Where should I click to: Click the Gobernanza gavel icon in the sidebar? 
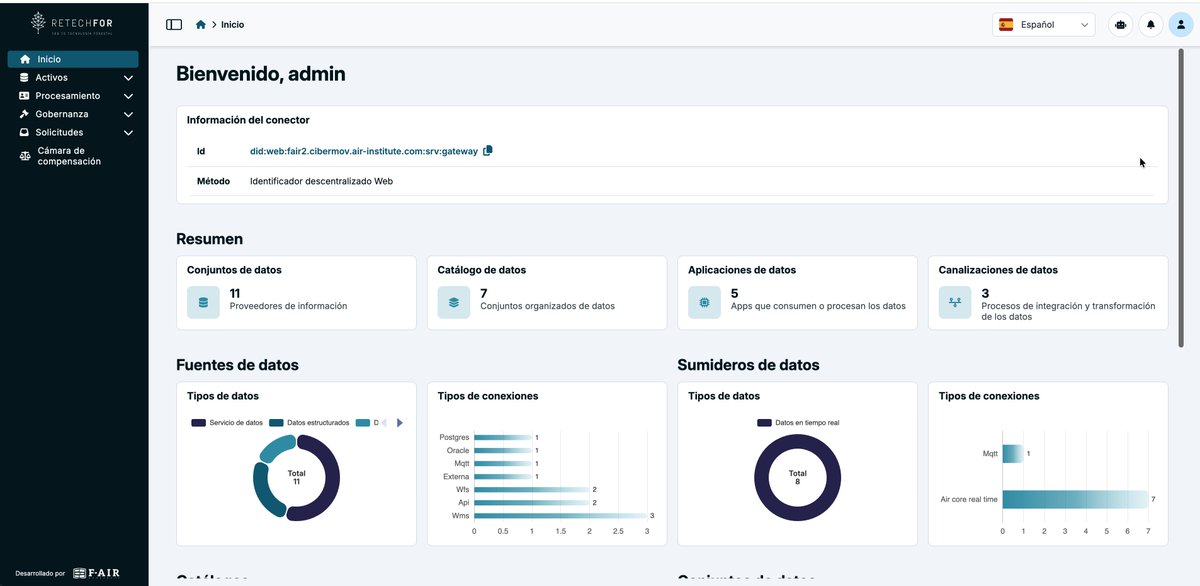tap(24, 114)
